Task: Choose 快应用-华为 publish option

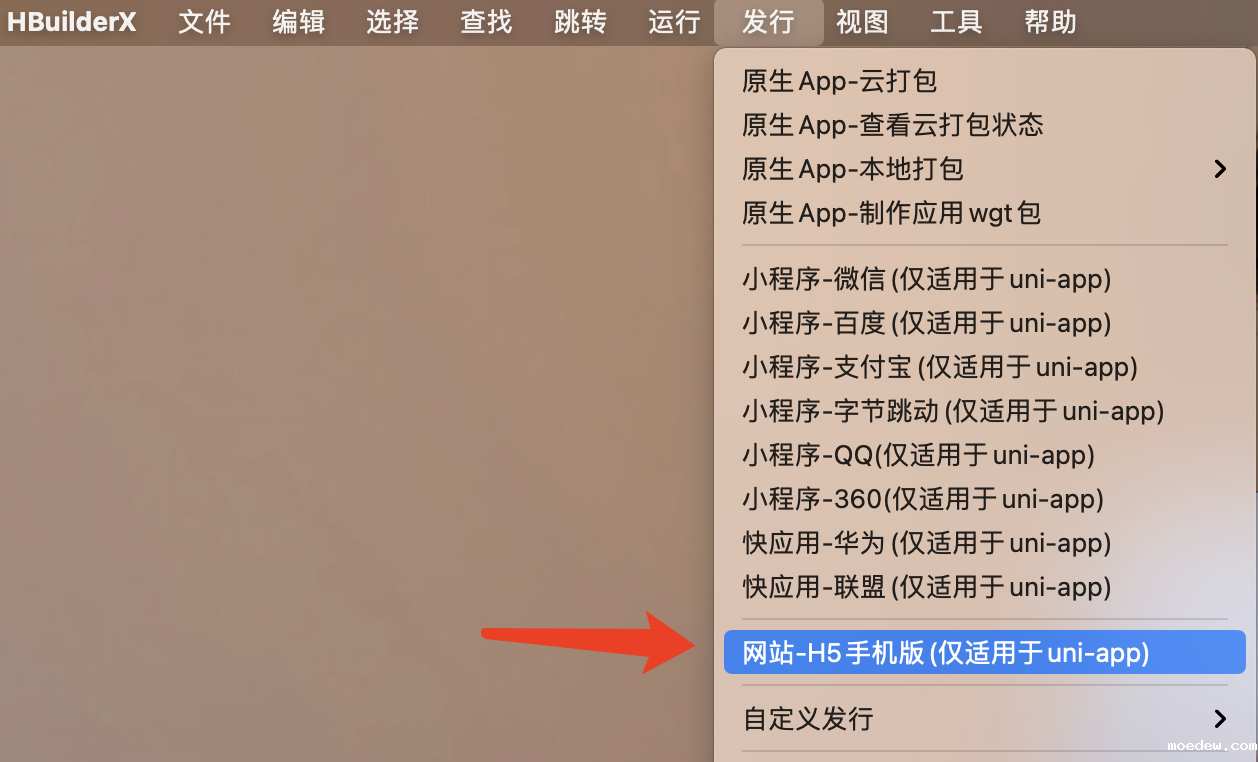Action: [x=985, y=543]
